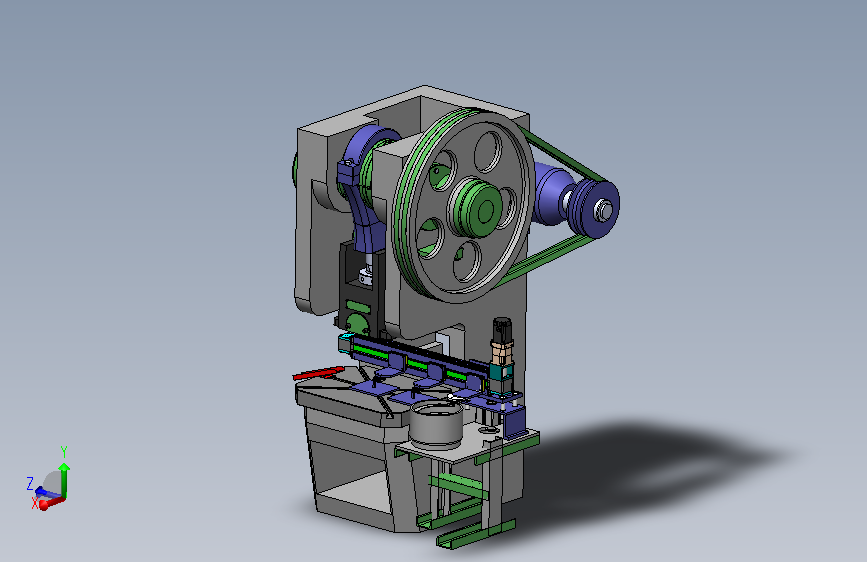Screen dimensions: 867x562
Task: Select the red lever beside the press table
Action: [x=318, y=373]
